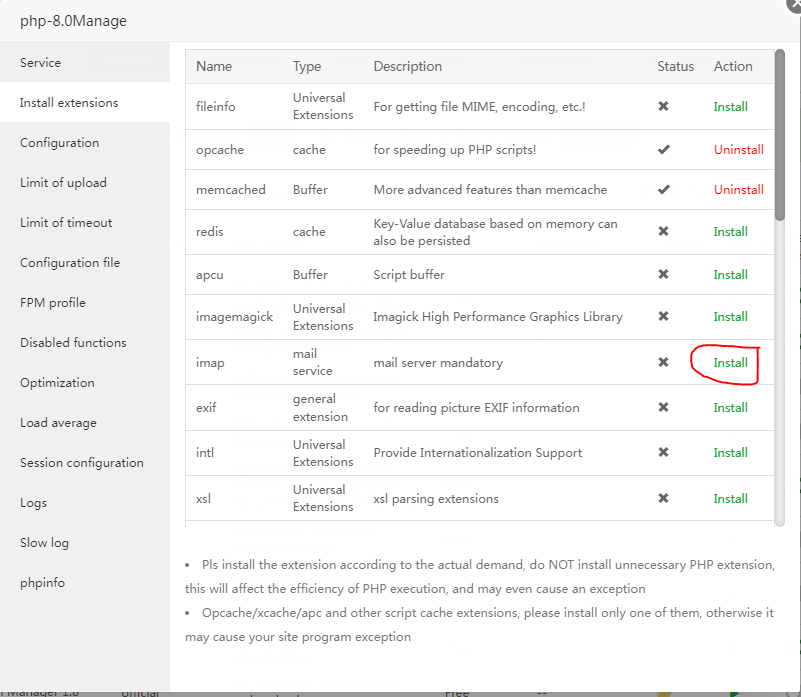Screen dimensions: 801x697
Task: Uninstall the memcached extension
Action: (x=738, y=190)
